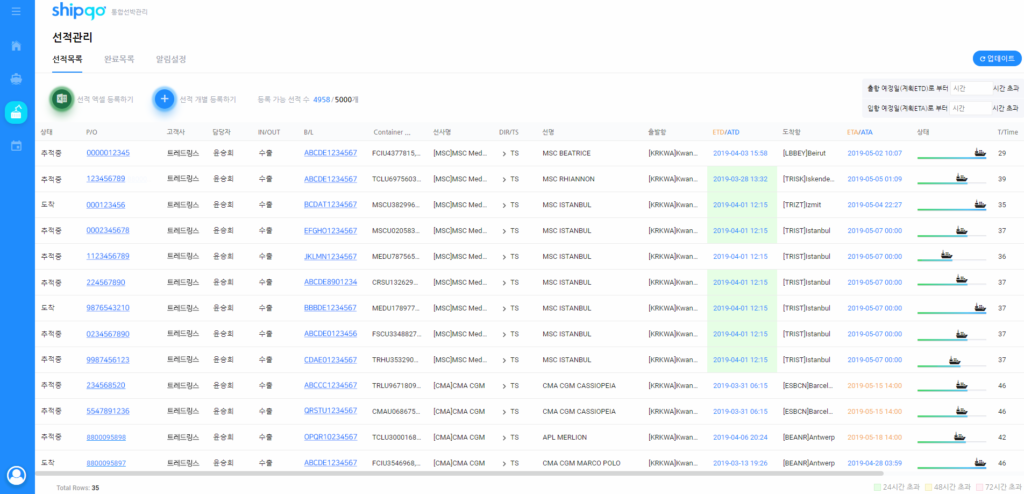The width and height of the screenshot is (1024, 494).
Task: Select vessel name MSC BEATRICE
Action: tap(566, 153)
